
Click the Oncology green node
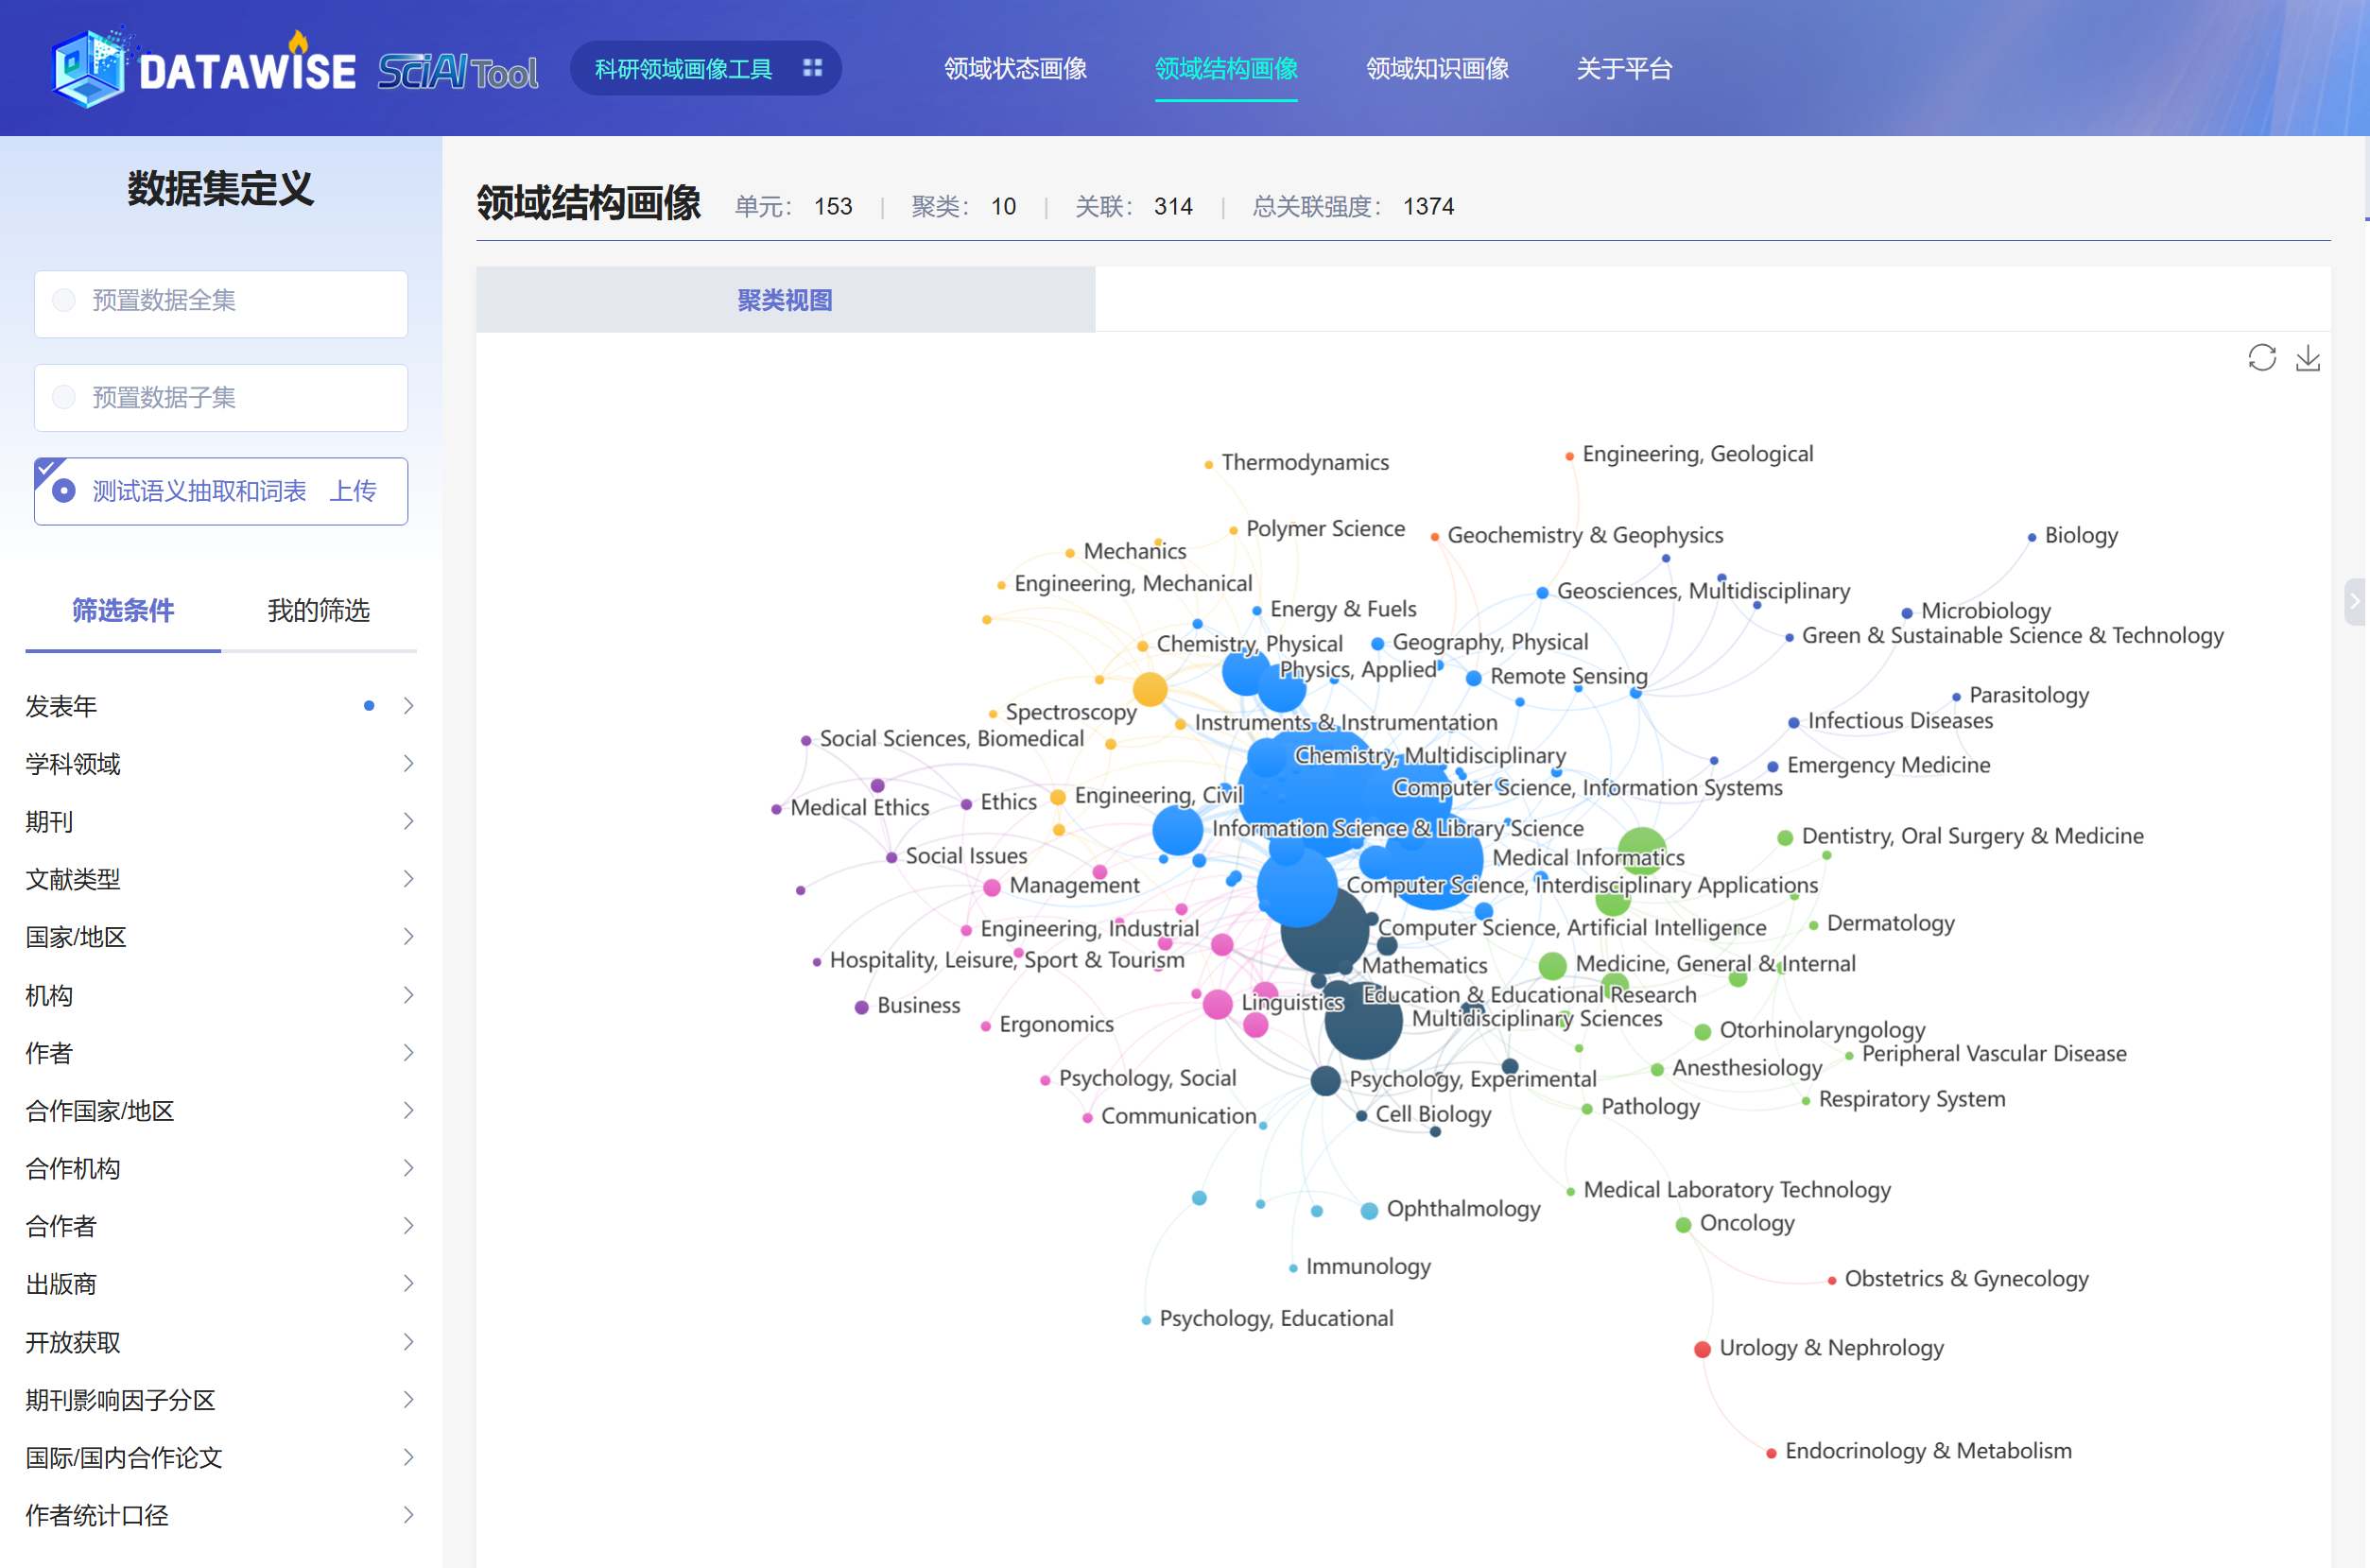point(1683,1225)
